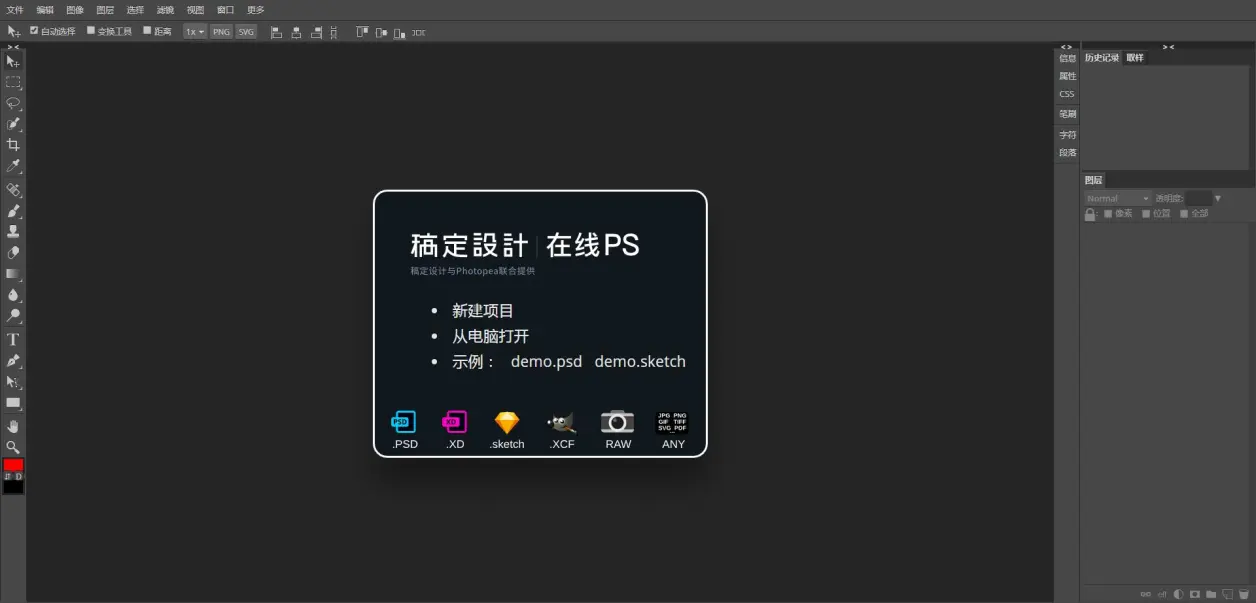Click the .XD file format icon
Screen dimensions: 1256x603
tap(455, 422)
